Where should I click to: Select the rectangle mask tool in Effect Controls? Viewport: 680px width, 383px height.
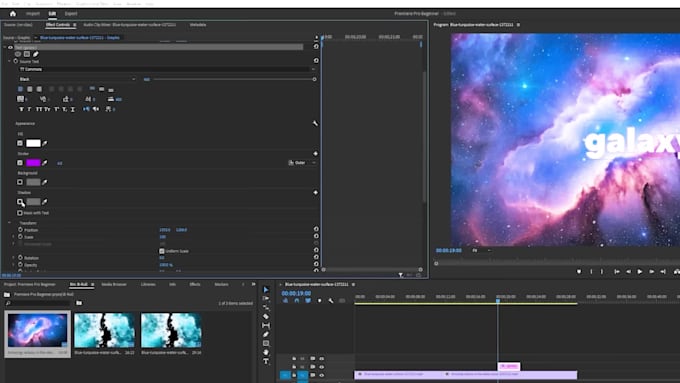pyautogui.click(x=27, y=54)
